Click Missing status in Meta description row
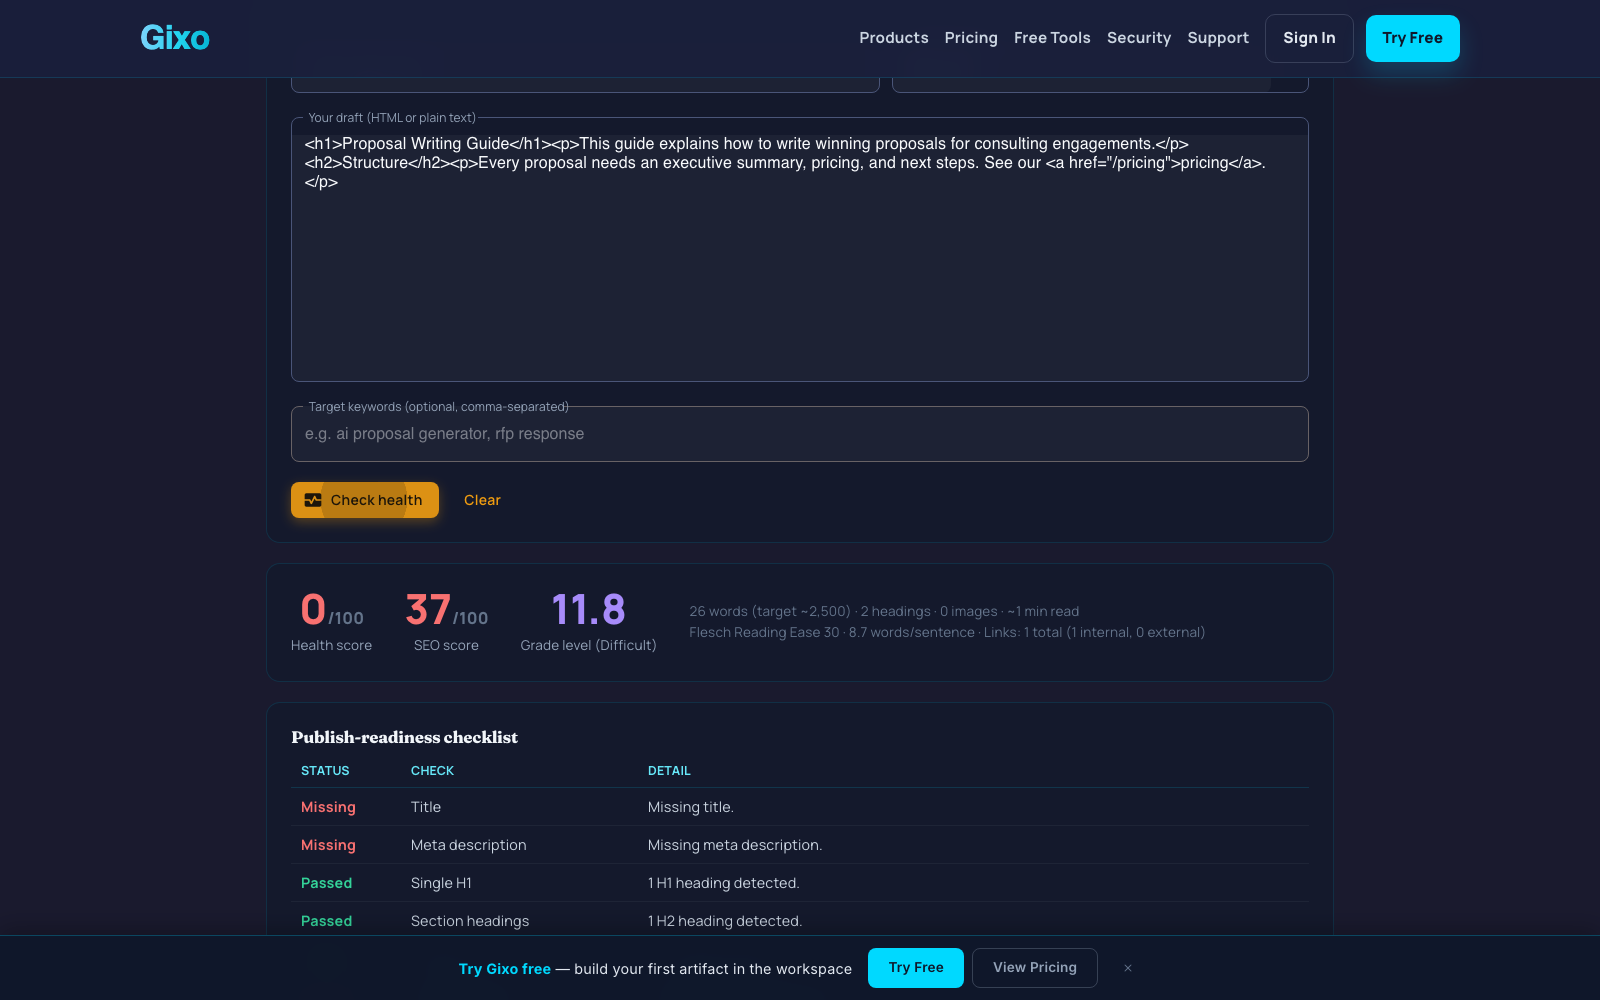 click(328, 845)
